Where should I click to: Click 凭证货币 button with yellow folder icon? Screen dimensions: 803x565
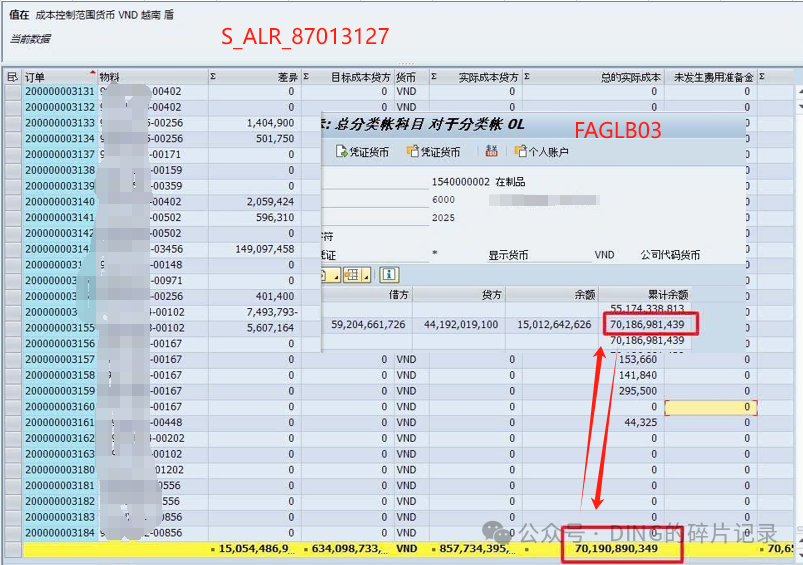click(433, 152)
